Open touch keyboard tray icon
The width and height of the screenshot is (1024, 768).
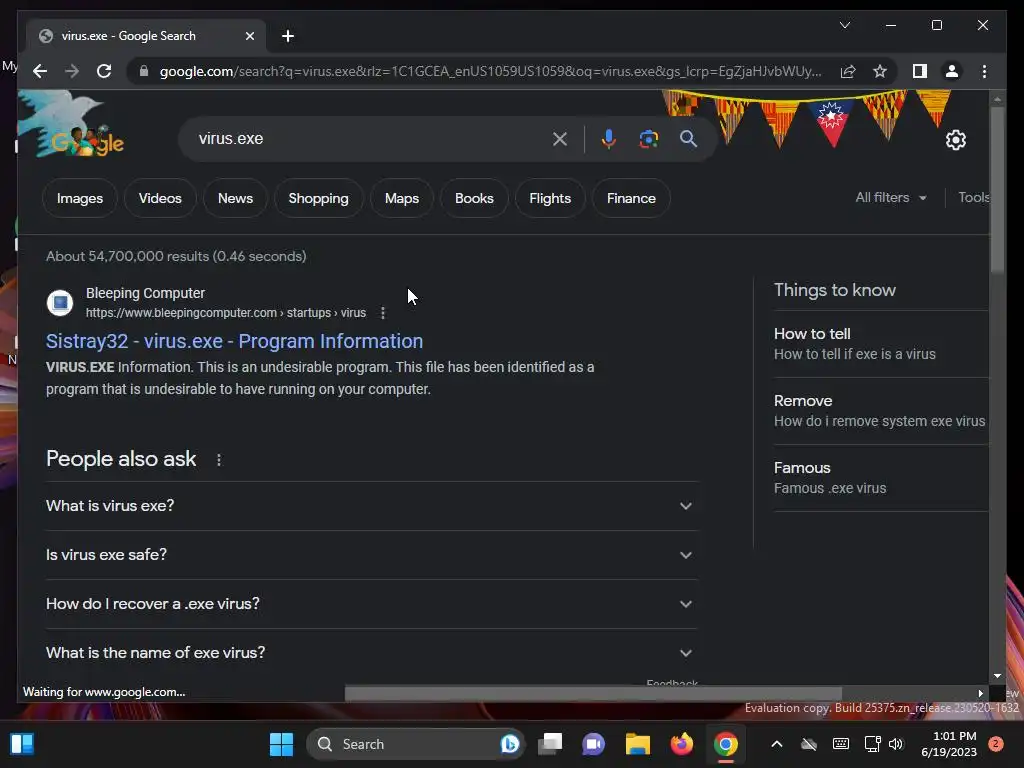click(x=841, y=744)
